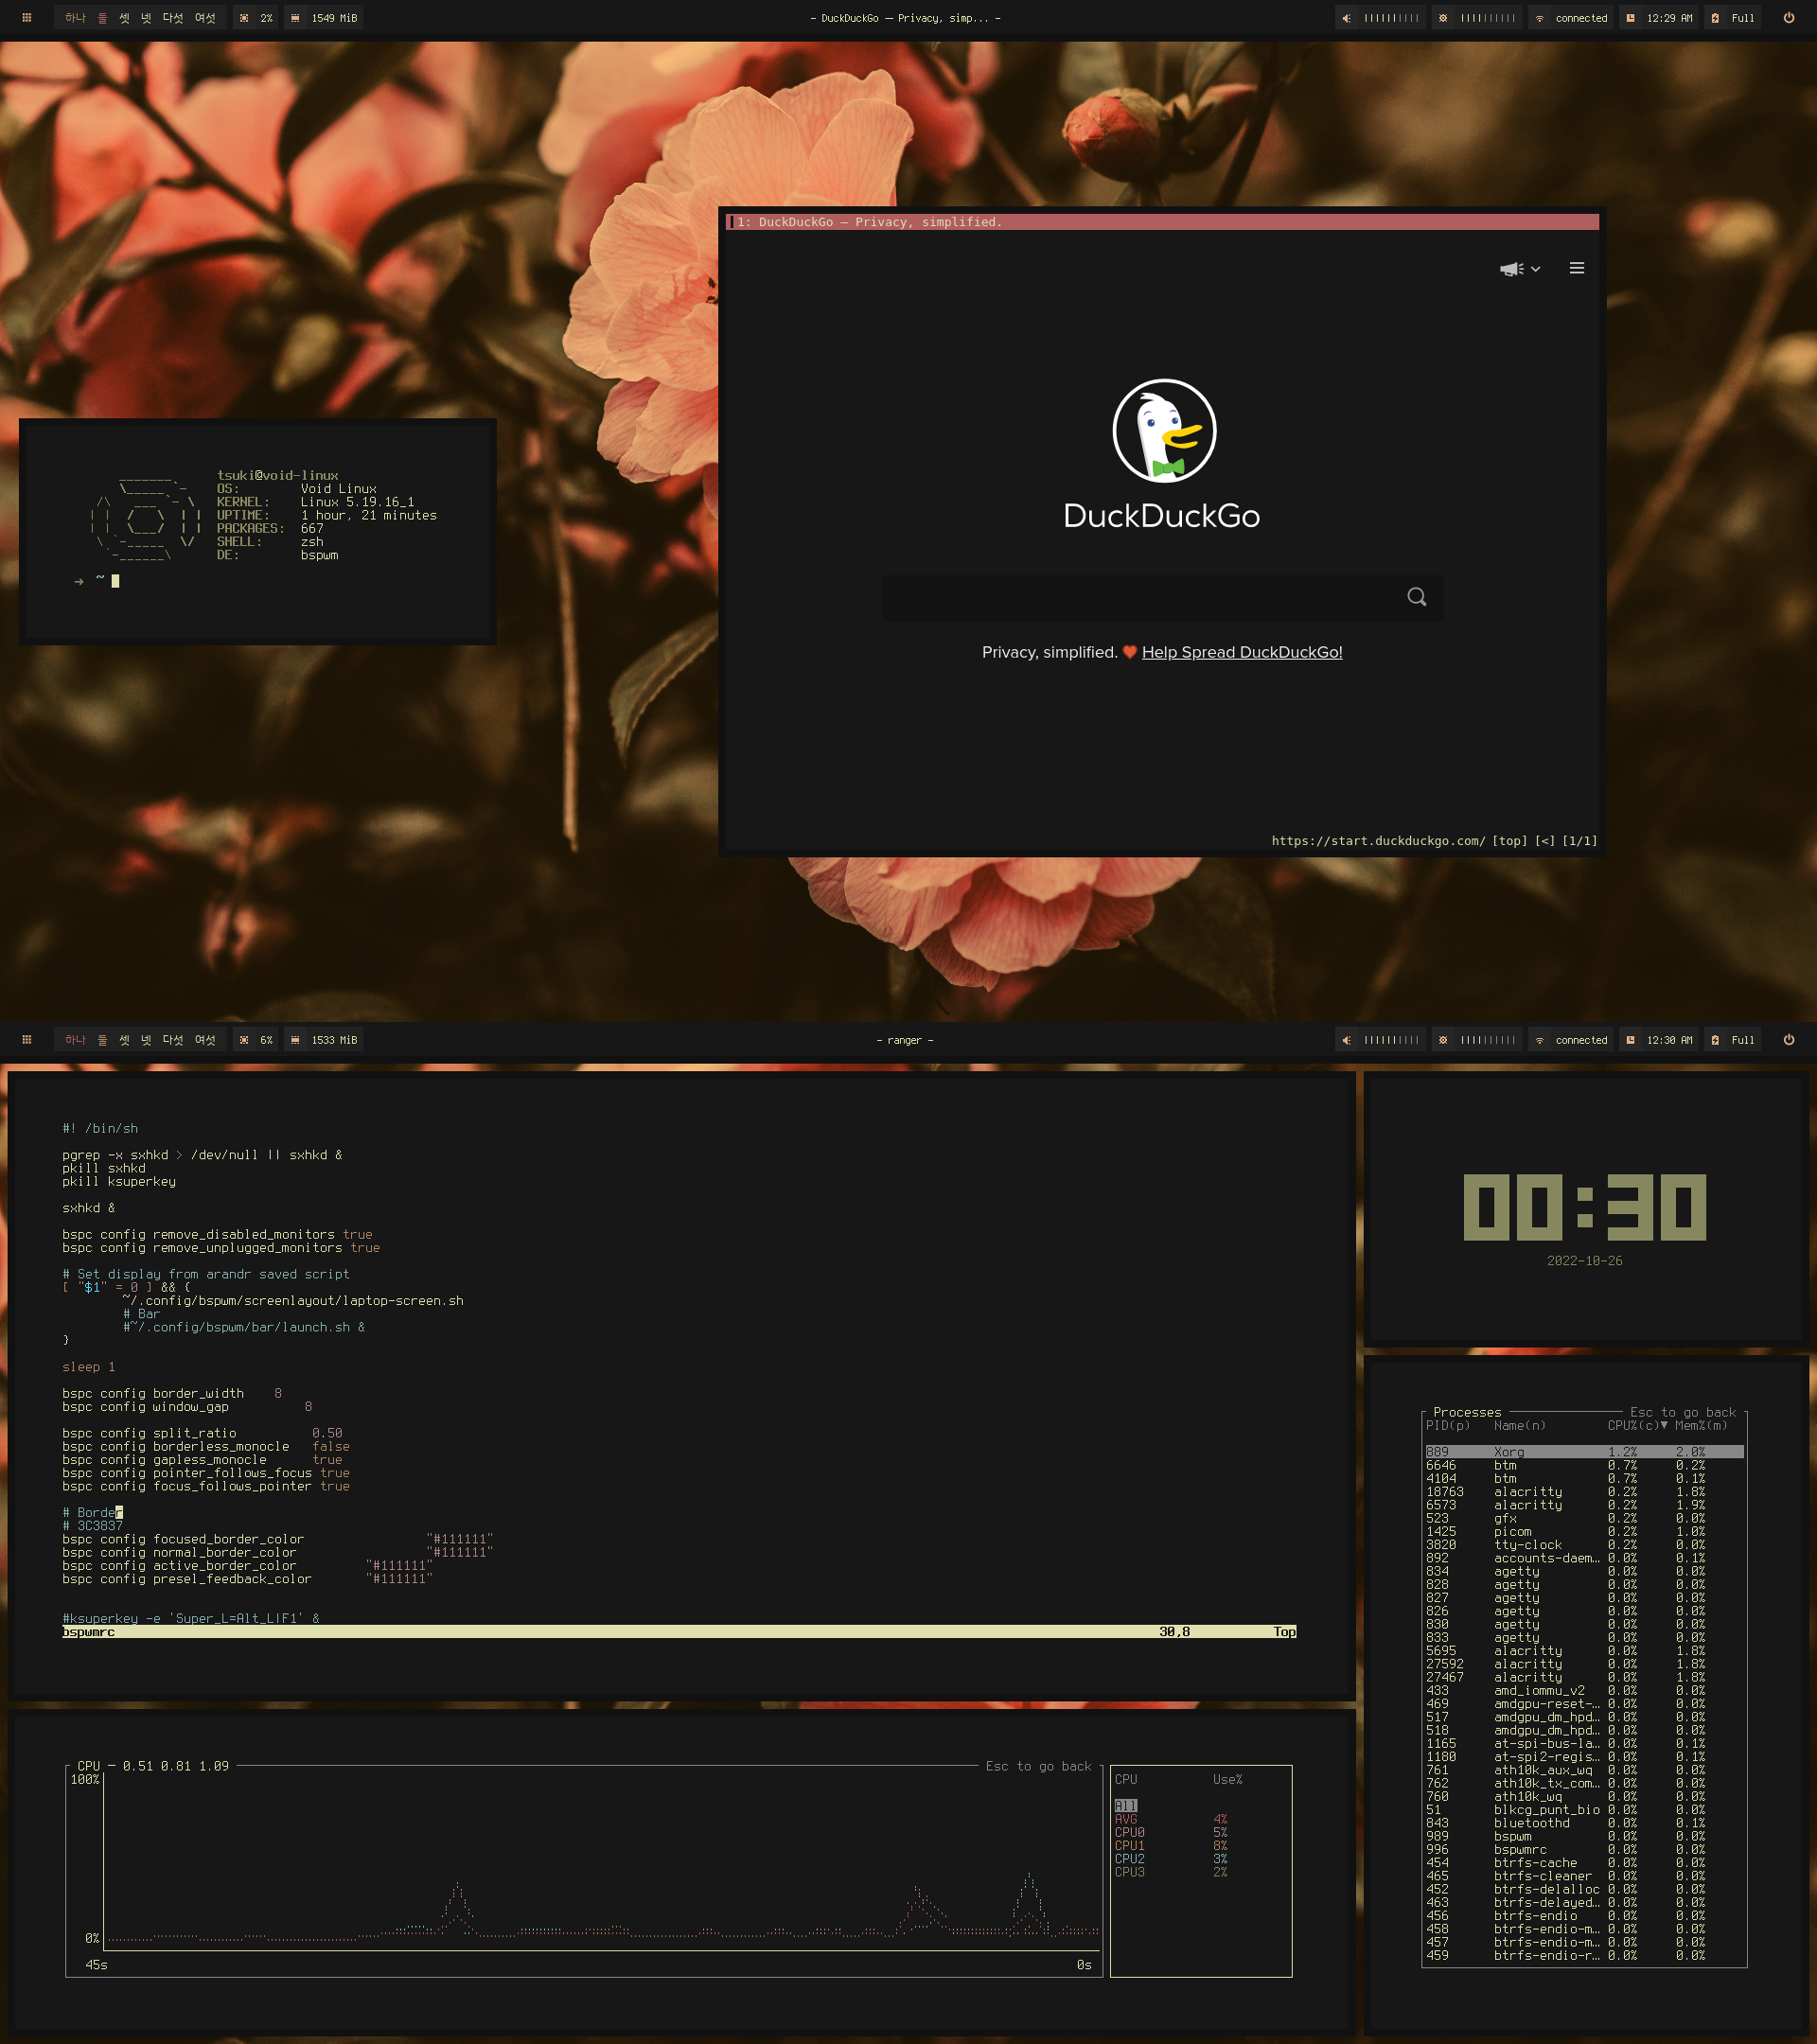Switch to workspace 하나 in top bar
1817x2044 pixels.
click(x=75, y=18)
